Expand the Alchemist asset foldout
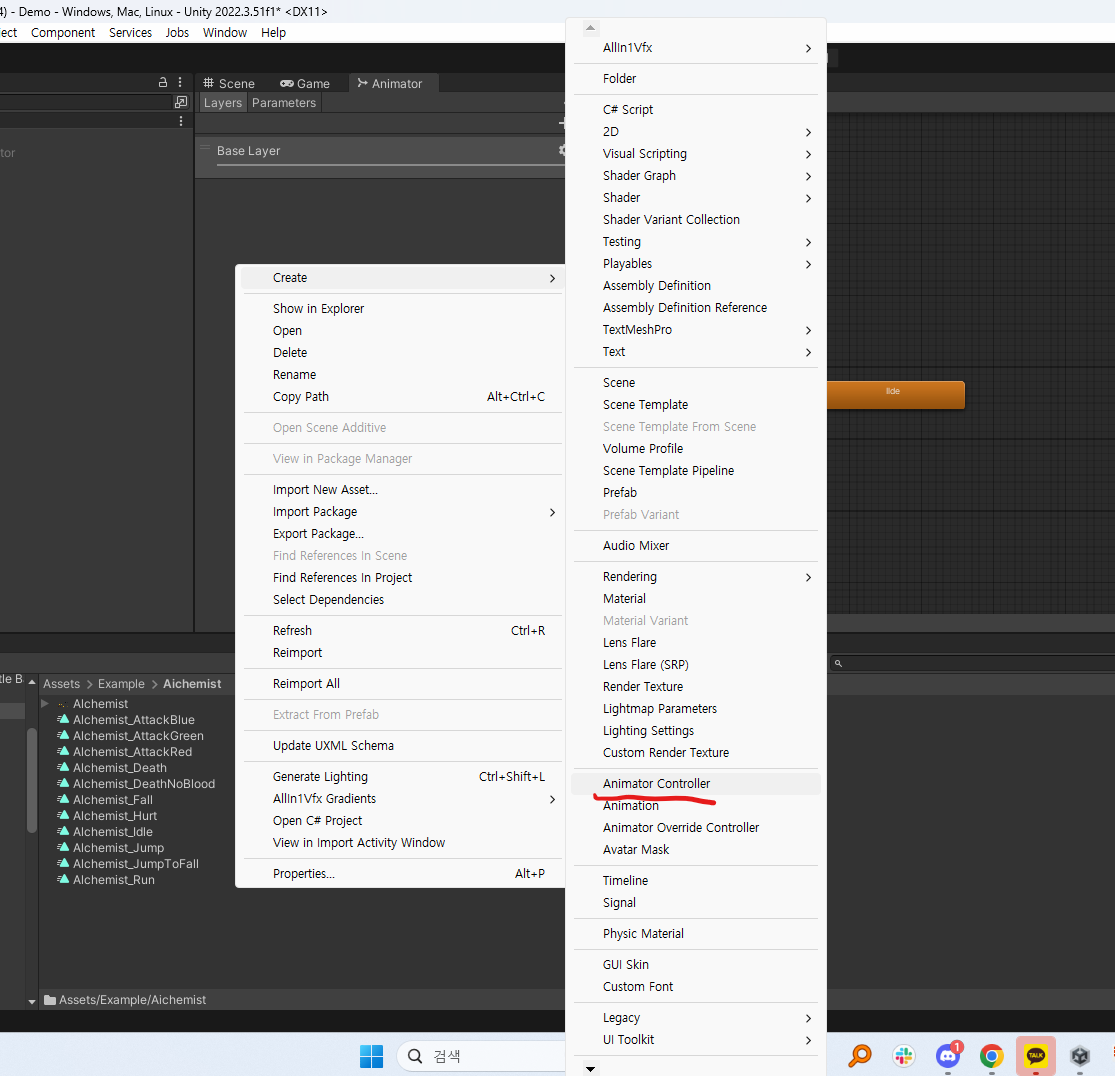Image resolution: width=1115 pixels, height=1076 pixels. [x=45, y=703]
